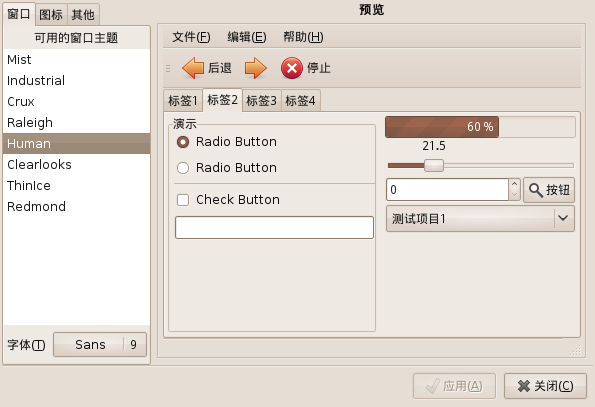Switch to the 图标 tab
The image size is (595, 407).
coord(51,15)
